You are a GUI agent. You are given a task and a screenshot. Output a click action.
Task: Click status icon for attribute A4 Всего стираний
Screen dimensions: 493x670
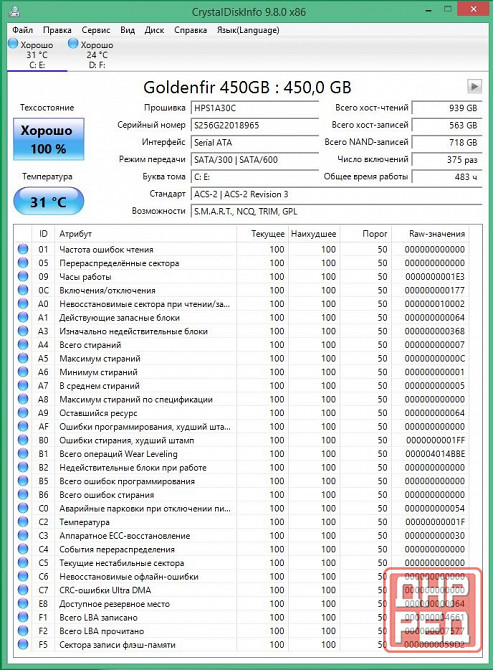click(23, 344)
